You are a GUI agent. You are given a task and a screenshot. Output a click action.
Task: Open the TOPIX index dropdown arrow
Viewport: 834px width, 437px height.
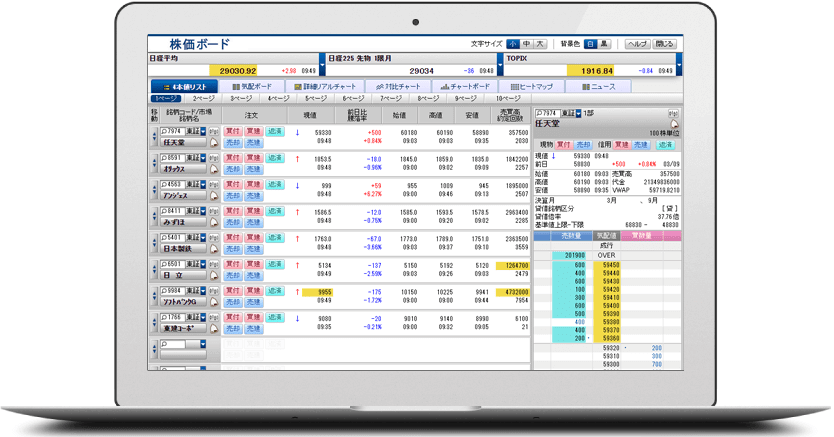[x=679, y=65]
